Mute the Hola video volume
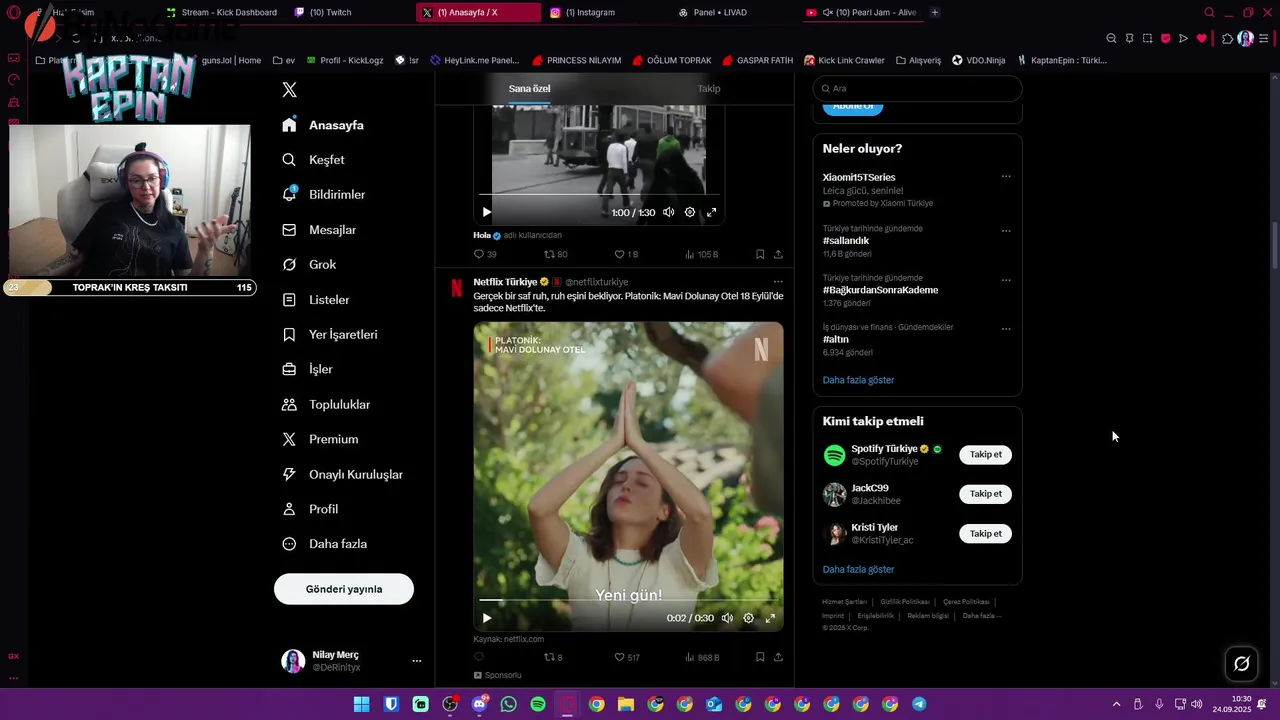The width and height of the screenshot is (1280, 720). (x=668, y=212)
